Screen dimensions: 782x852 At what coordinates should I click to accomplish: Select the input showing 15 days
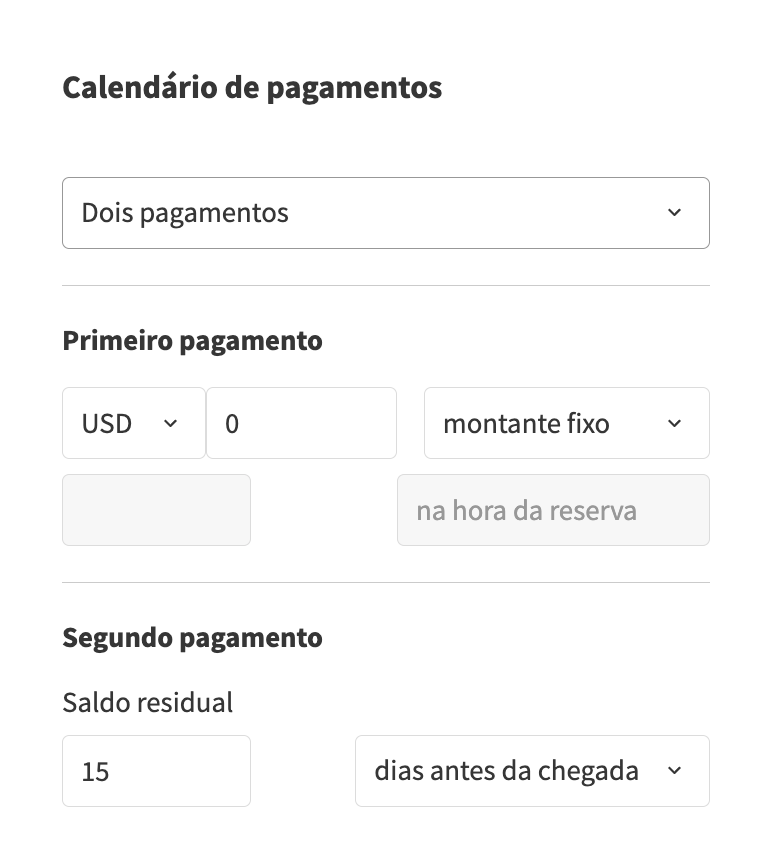156,770
